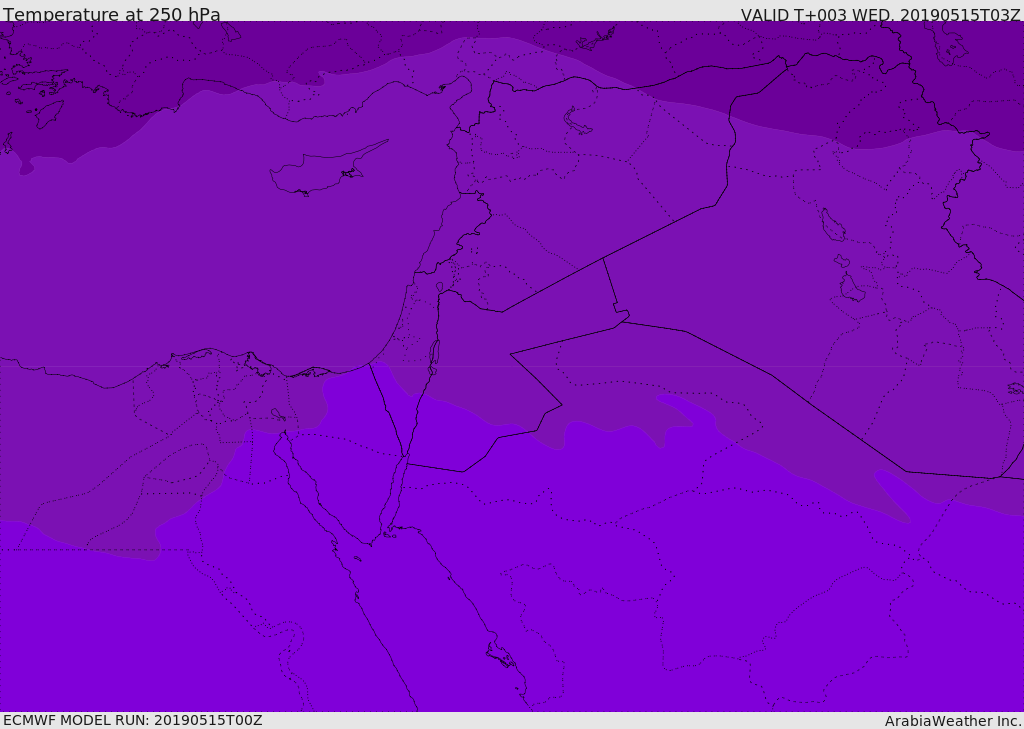Pick the bright violet southern temperature region
The width and height of the screenshot is (1024, 729).
coord(600,600)
